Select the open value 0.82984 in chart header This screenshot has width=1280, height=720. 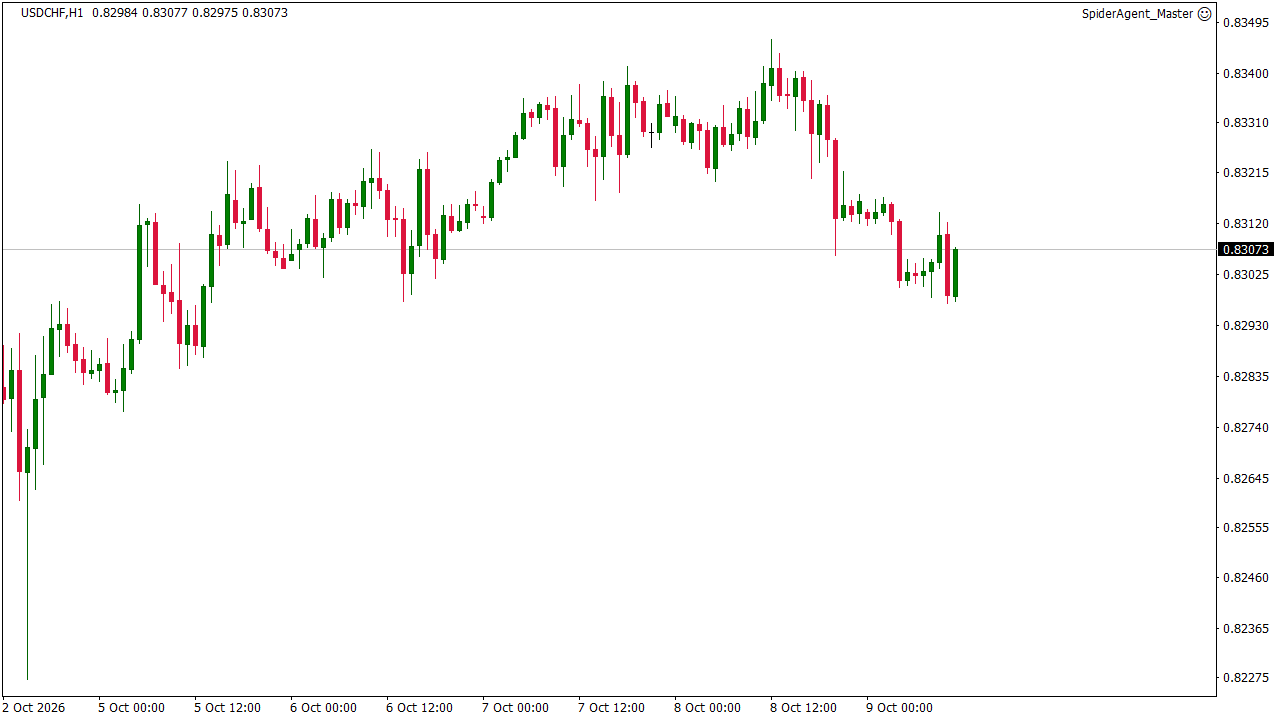coord(116,13)
